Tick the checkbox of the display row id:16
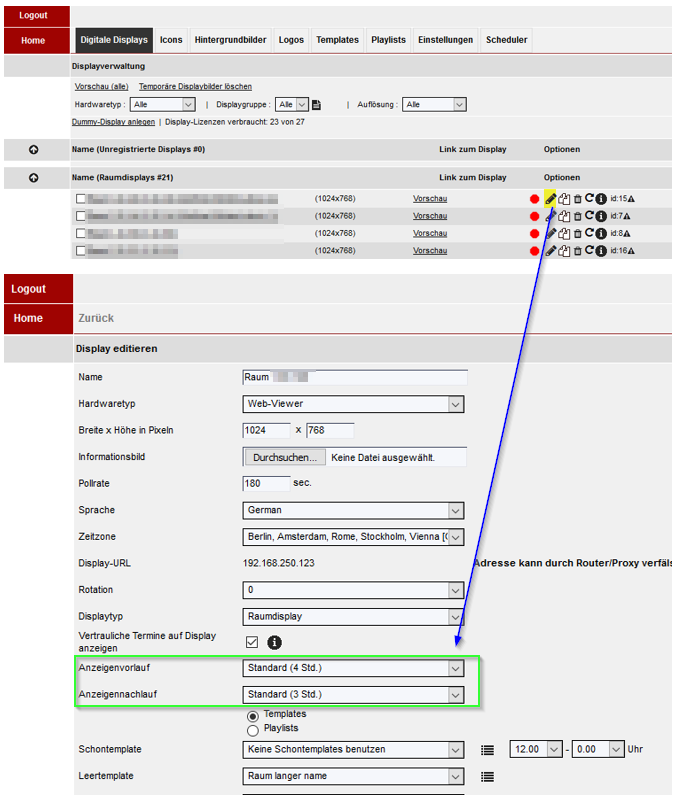This screenshot has height=800, width=680. pos(81,251)
